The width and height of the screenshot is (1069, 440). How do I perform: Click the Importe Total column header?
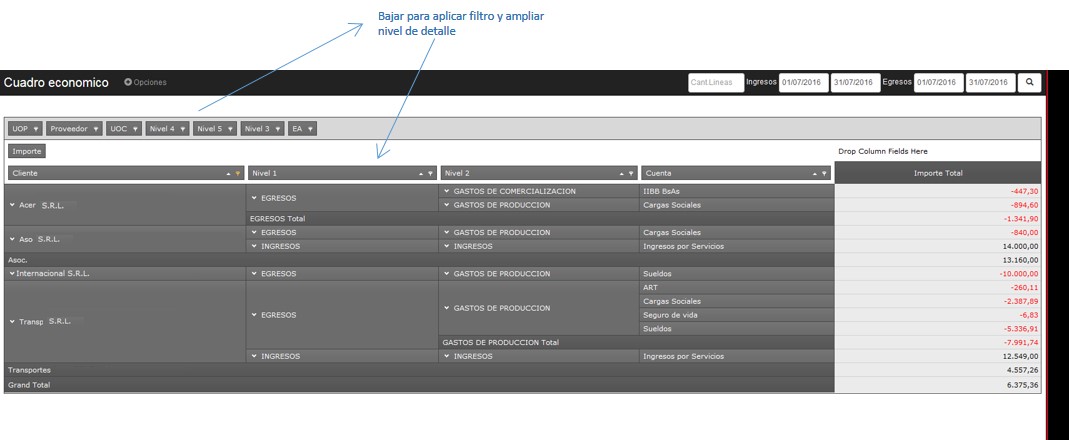937,173
